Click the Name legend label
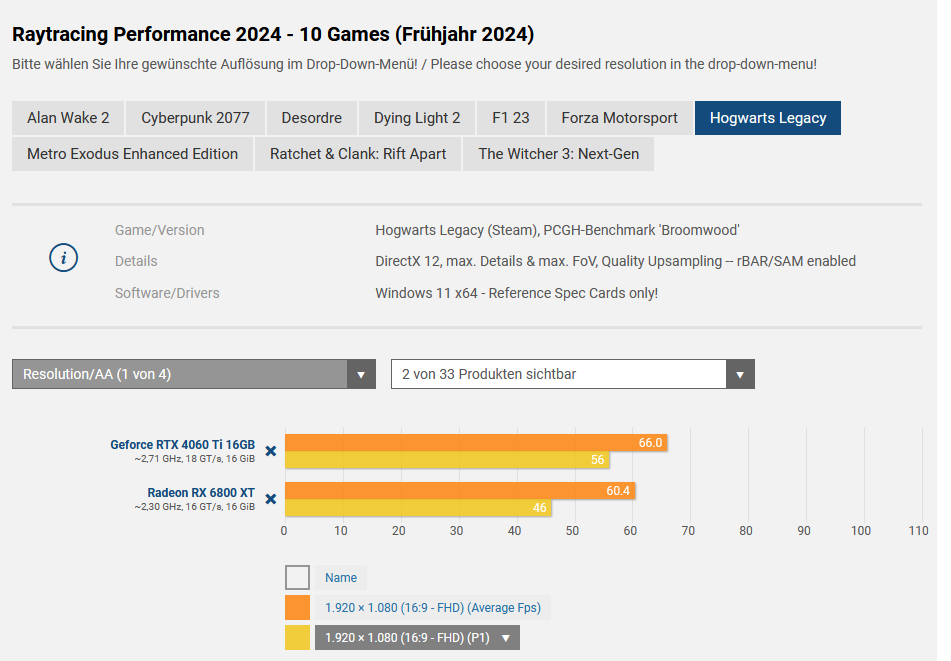Image resolution: width=951 pixels, height=661 pixels. point(341,577)
